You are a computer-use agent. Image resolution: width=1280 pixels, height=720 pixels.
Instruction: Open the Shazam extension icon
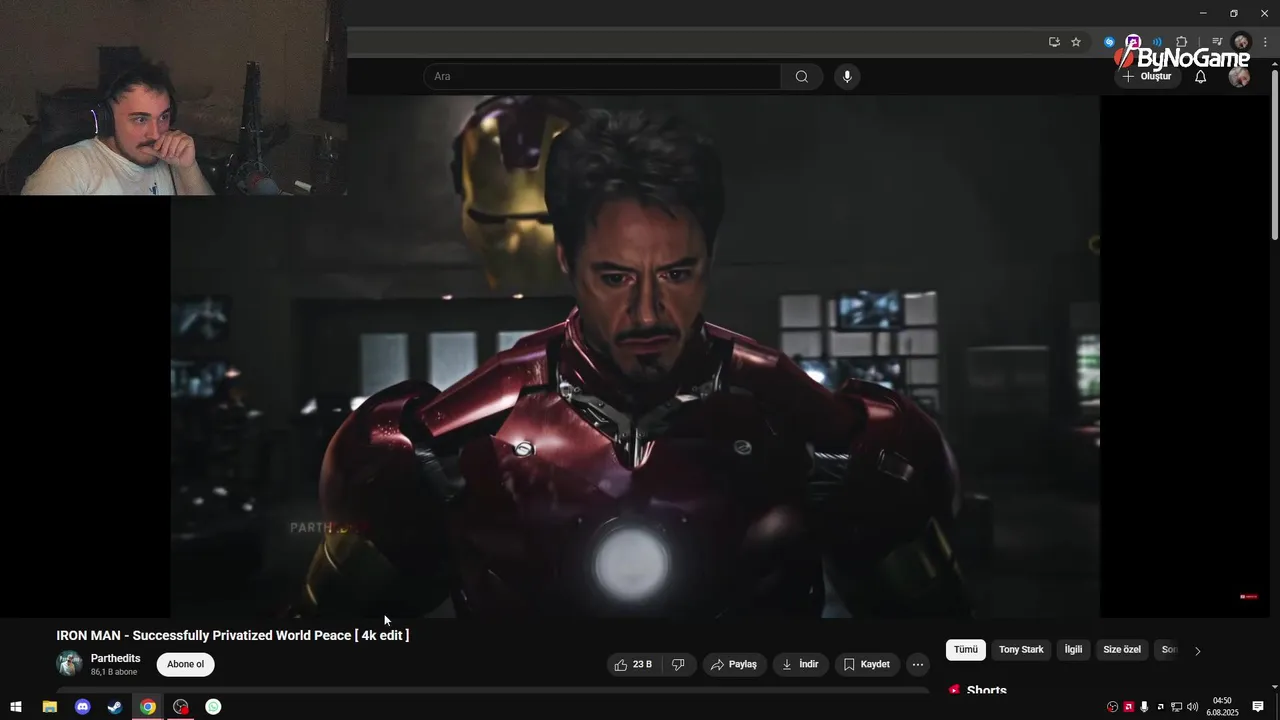point(1109,42)
